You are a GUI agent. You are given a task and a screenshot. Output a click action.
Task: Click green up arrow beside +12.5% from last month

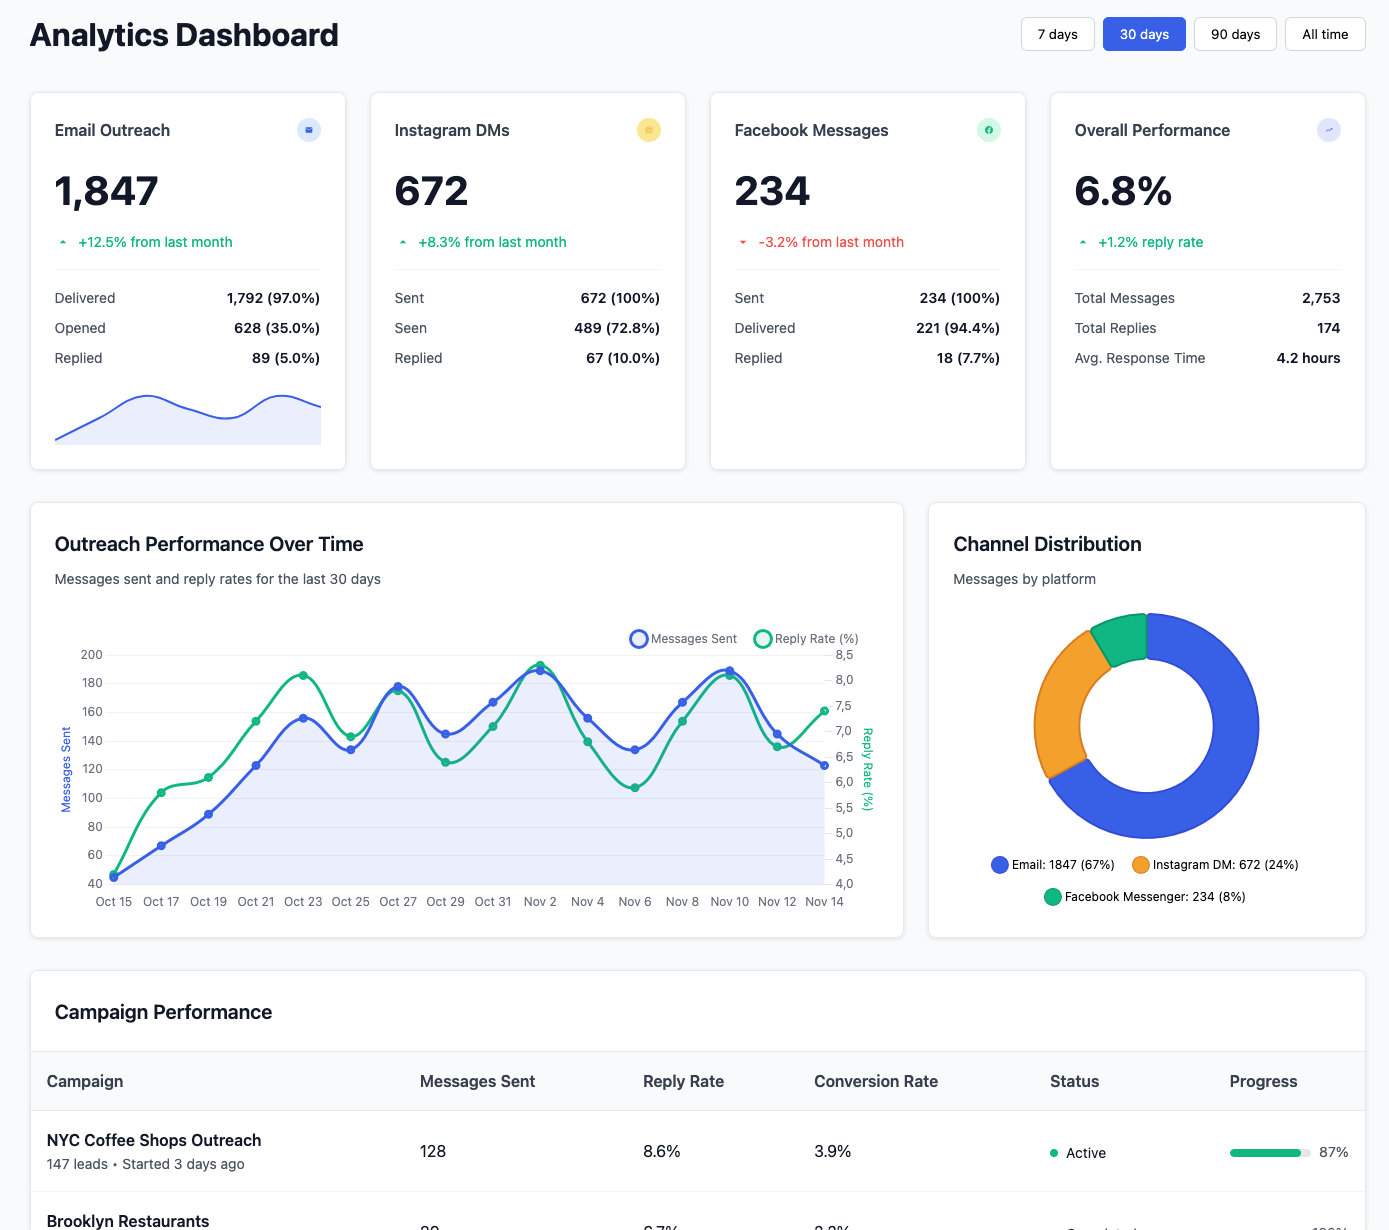[63, 242]
